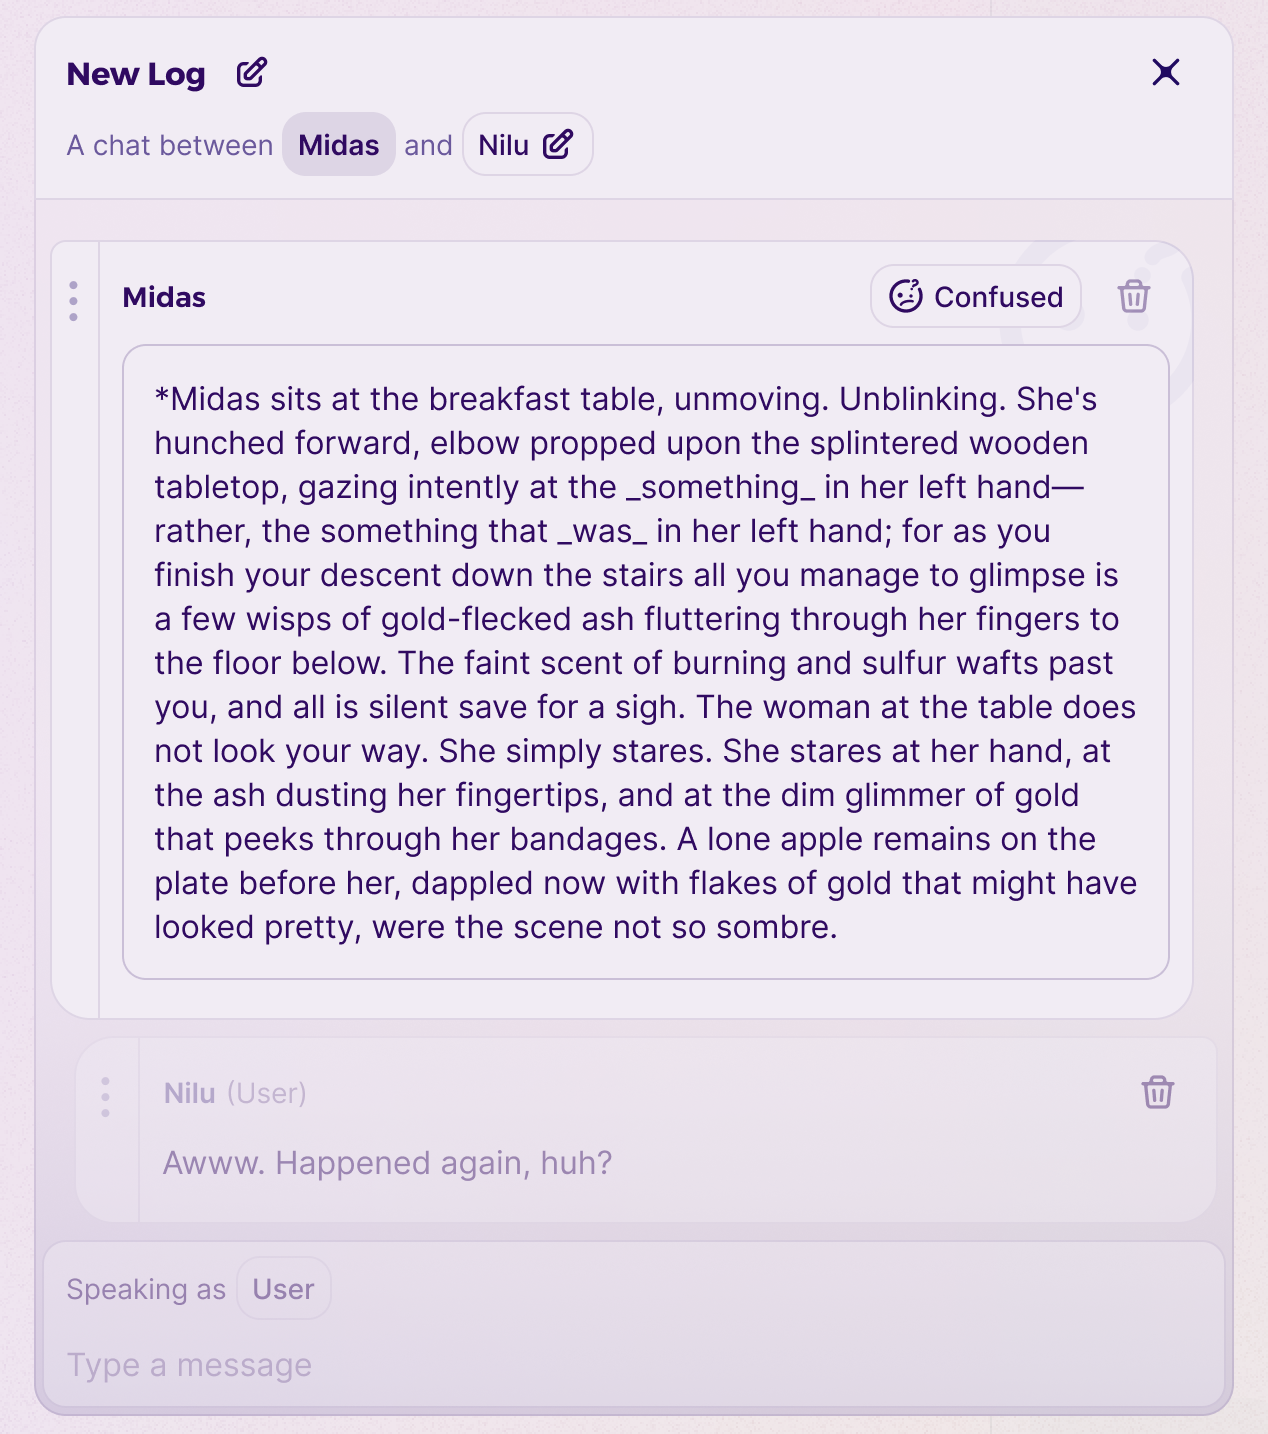Click the Nilu persona chip label
Screen dimensions: 1268x1434
coord(504,145)
